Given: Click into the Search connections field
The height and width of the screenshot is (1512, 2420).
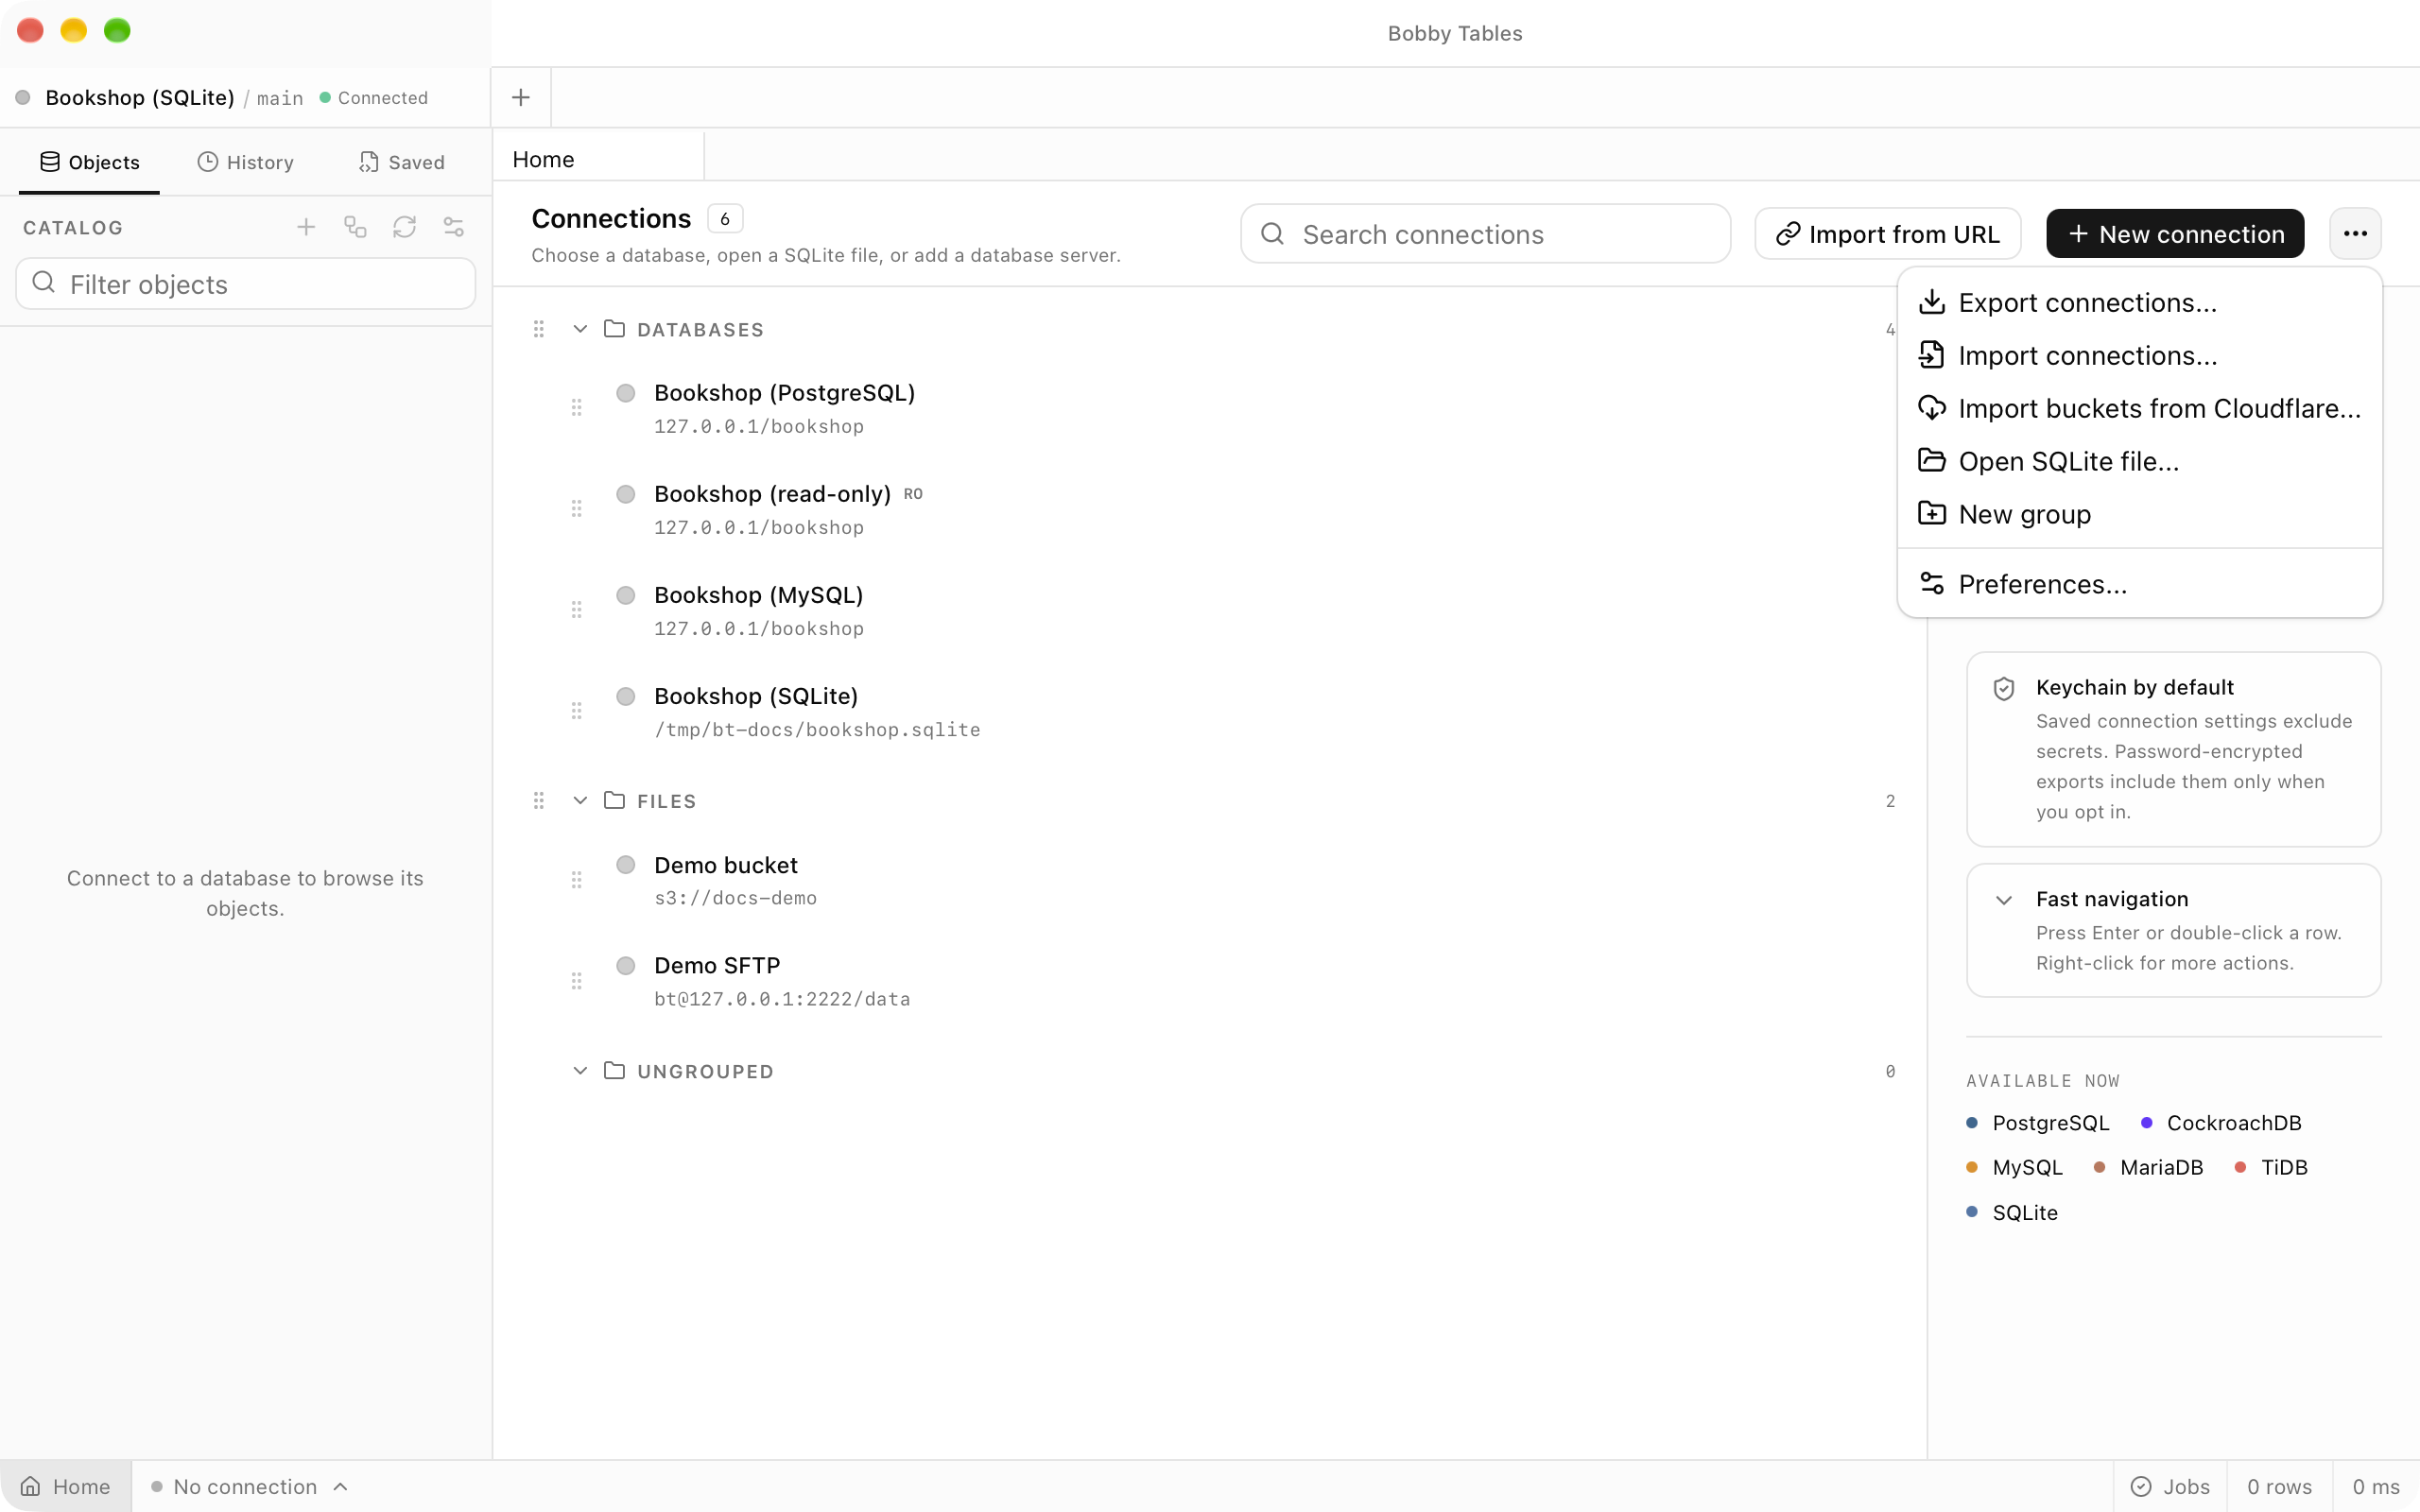Looking at the screenshot, I should (1485, 233).
